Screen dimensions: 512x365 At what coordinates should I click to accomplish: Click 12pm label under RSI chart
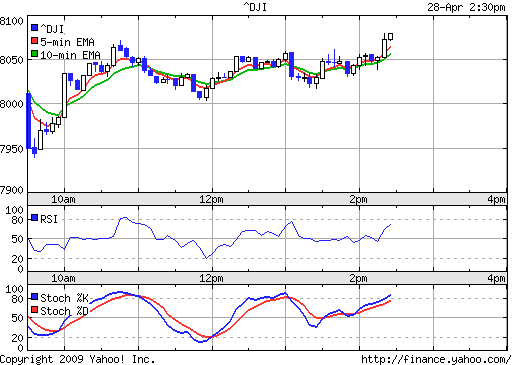pos(211,278)
